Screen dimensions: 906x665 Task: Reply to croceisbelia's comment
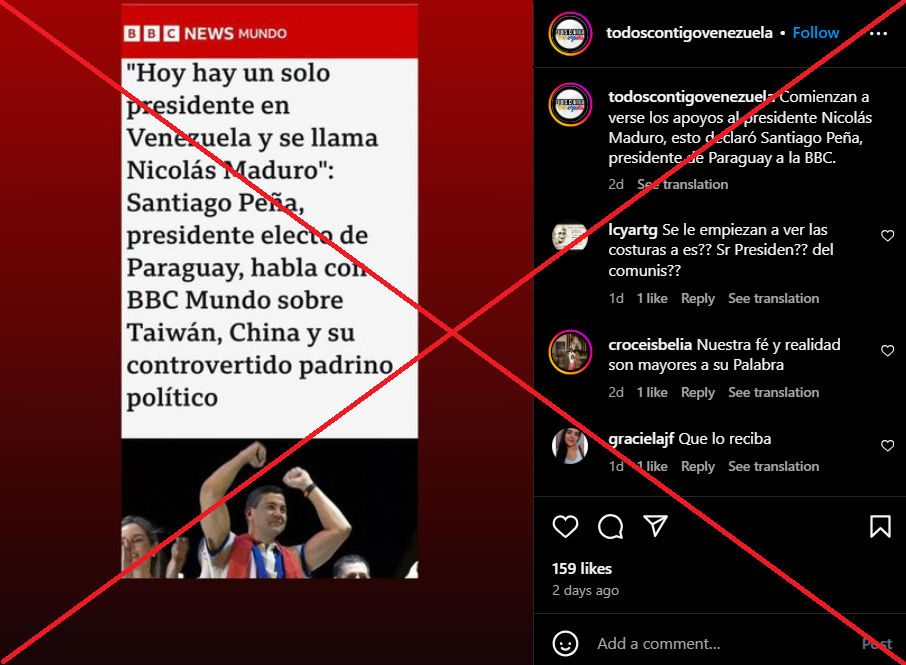click(x=697, y=393)
